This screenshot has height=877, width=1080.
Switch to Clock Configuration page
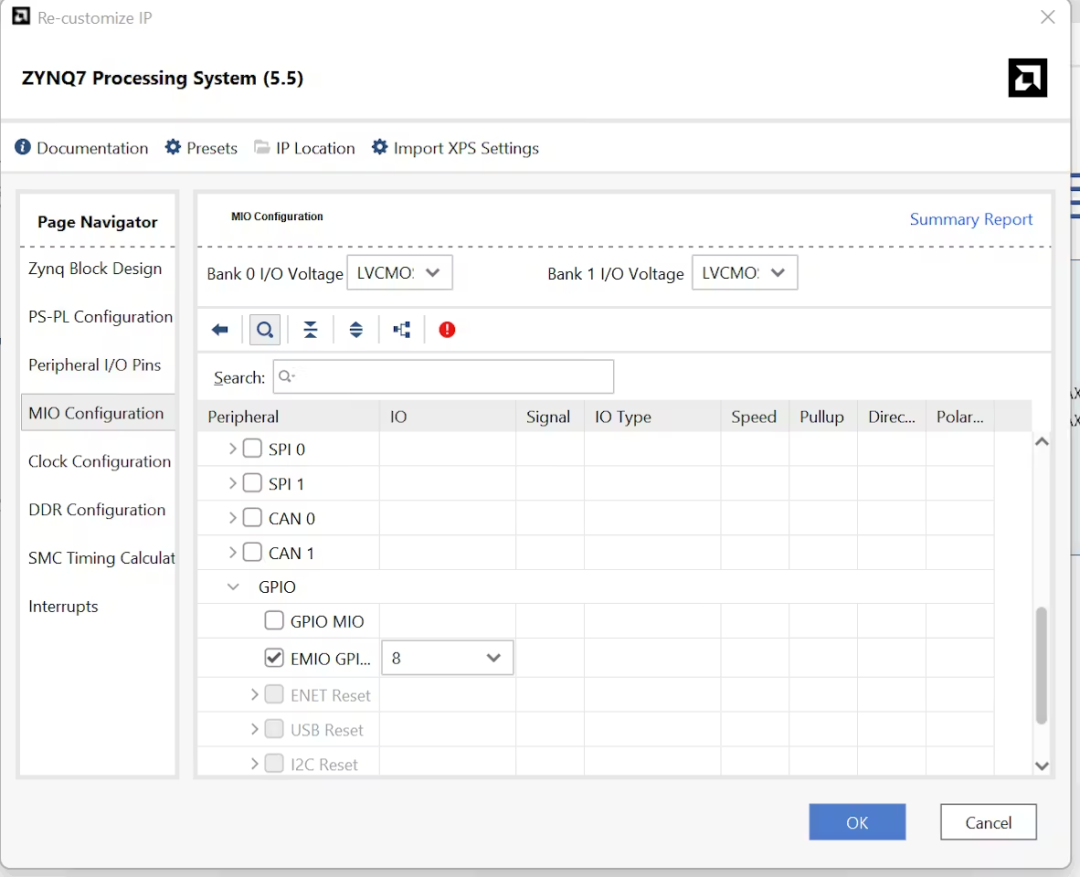pos(99,462)
